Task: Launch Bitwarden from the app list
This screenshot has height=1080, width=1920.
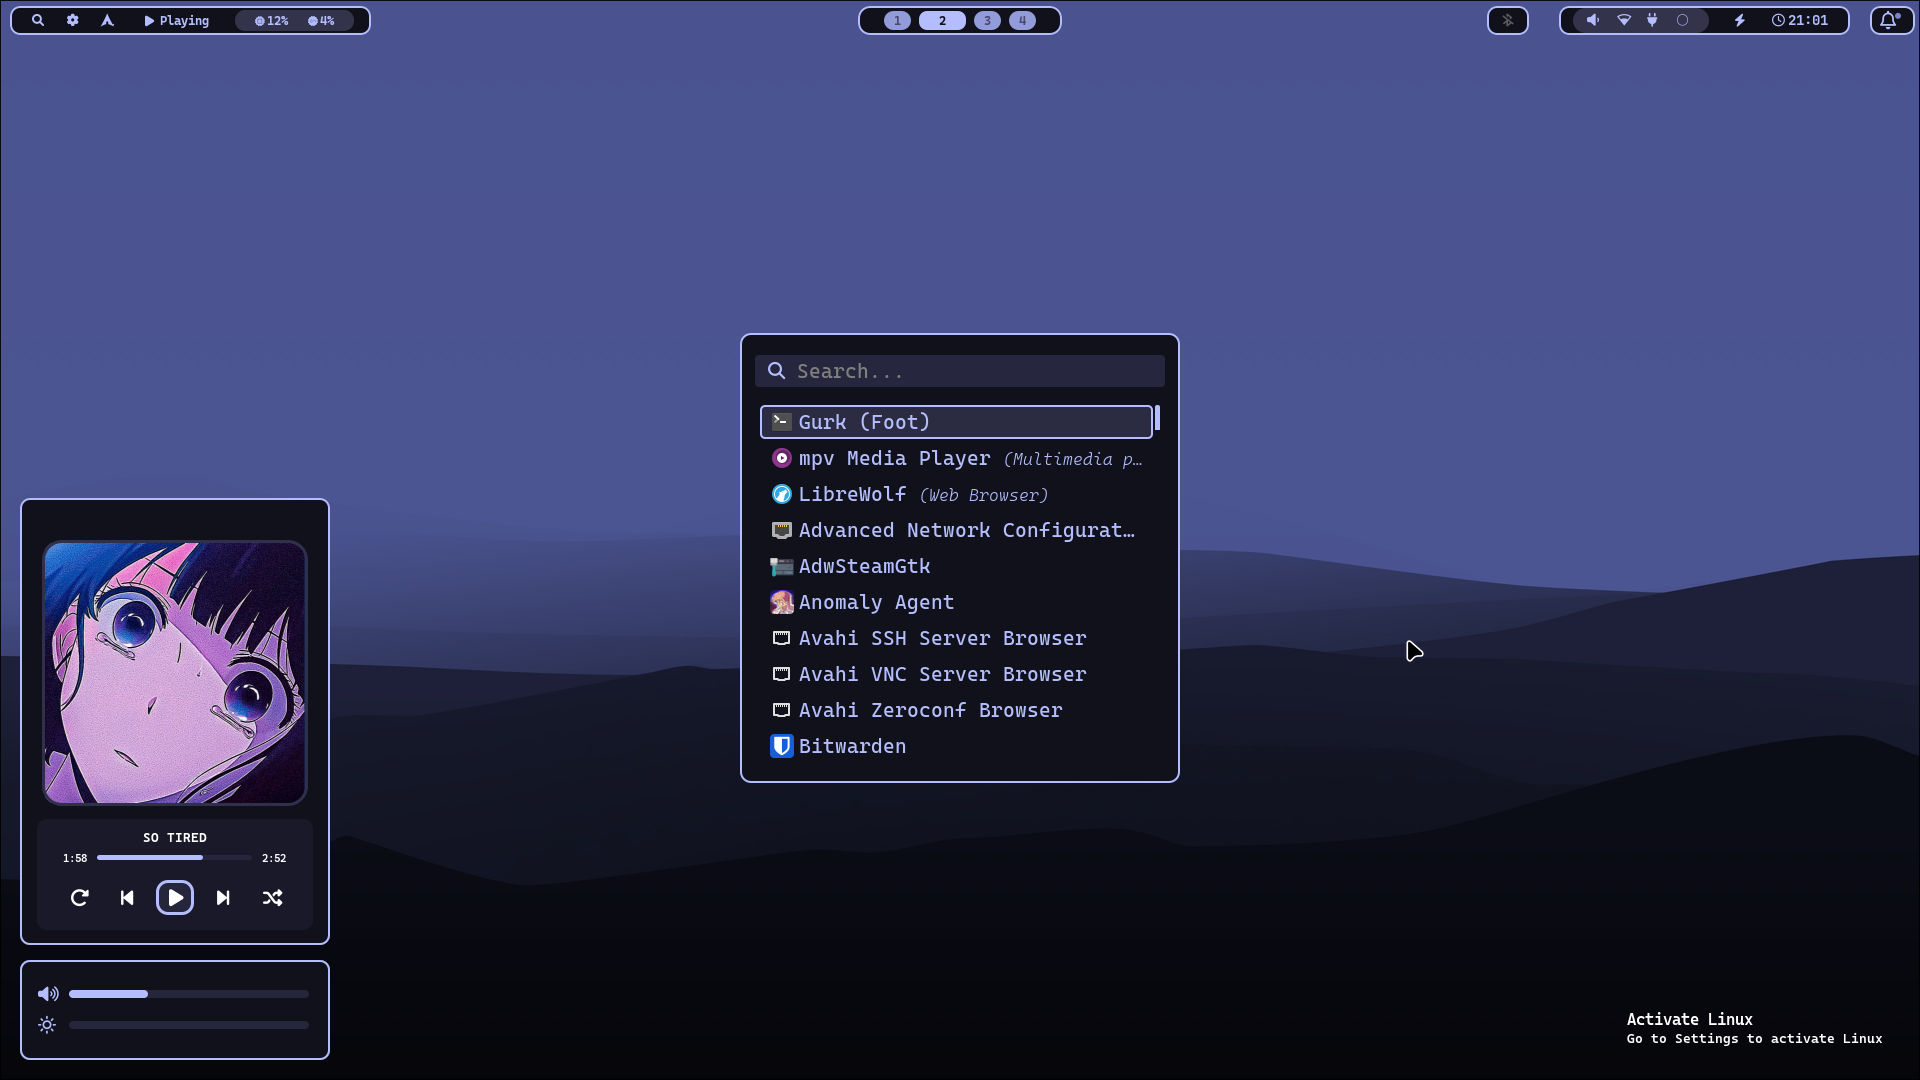Action: pyautogui.click(x=852, y=746)
